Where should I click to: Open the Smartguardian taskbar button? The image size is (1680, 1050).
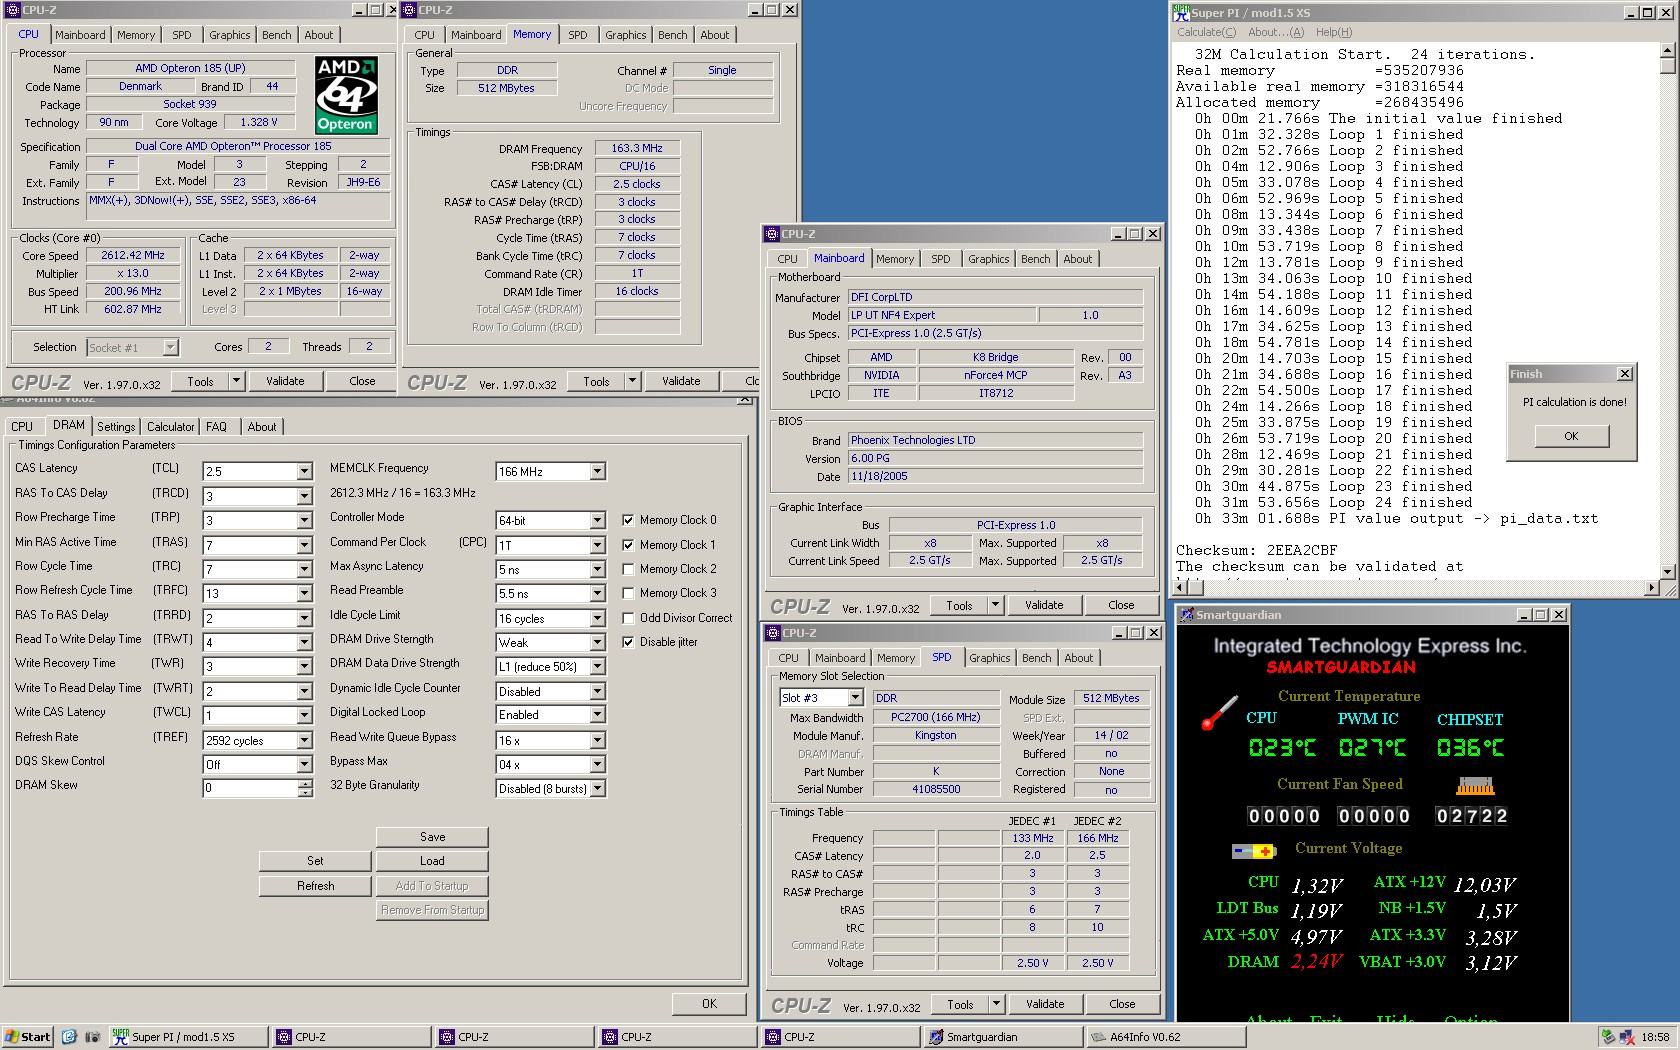1002,1037
